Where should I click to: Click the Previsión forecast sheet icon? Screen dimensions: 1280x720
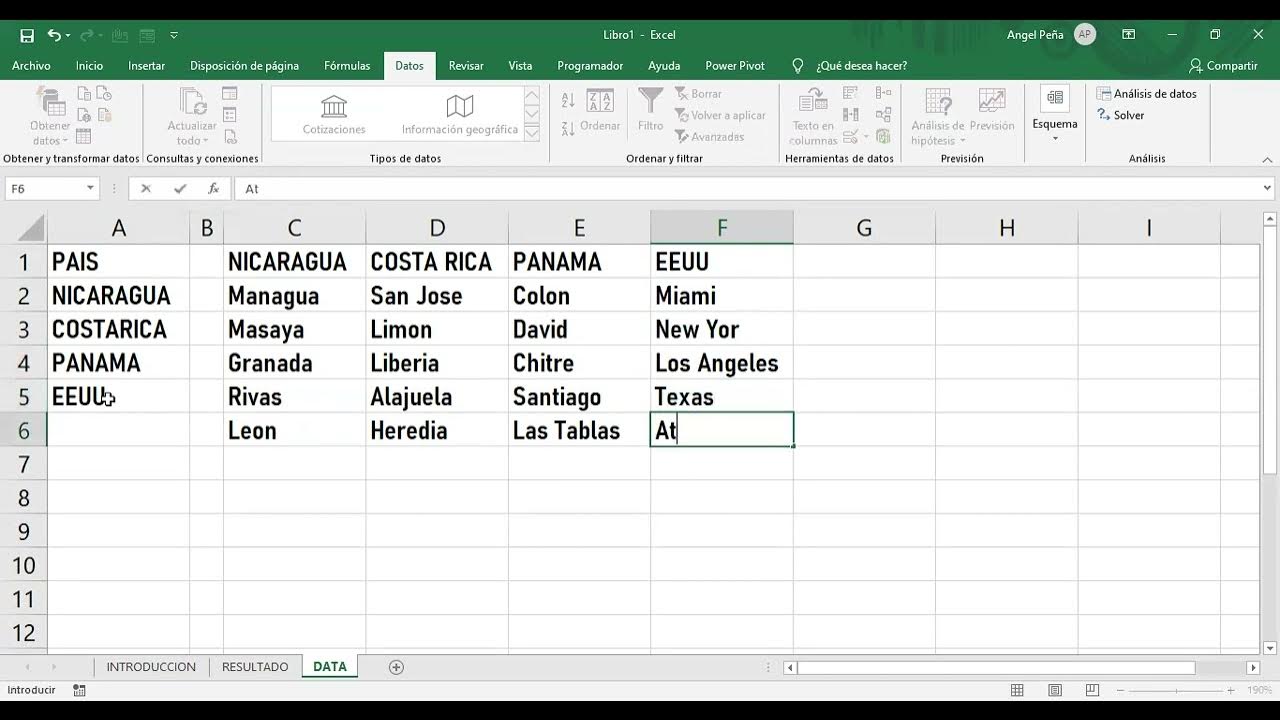tap(992, 110)
